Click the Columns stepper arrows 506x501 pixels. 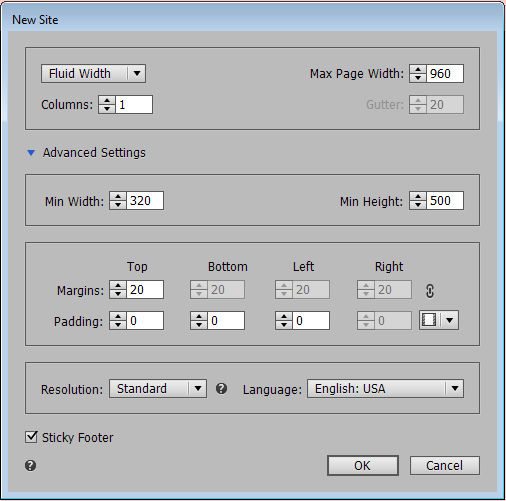[x=107, y=105]
